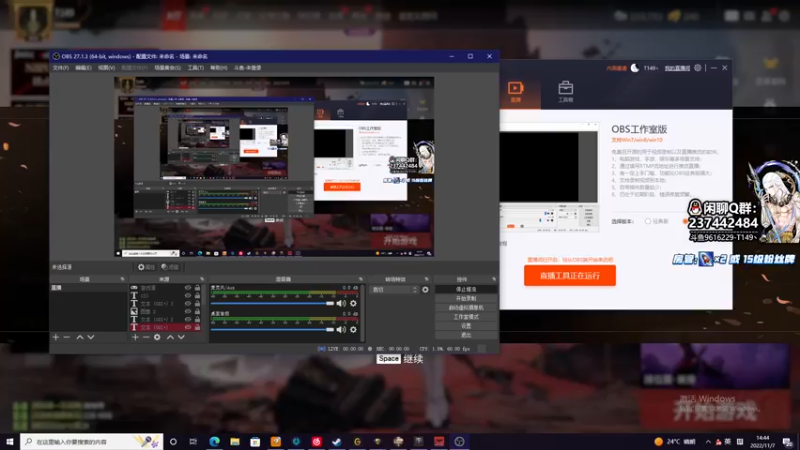Show hidden system tray icons chevron
The width and height of the screenshot is (800, 450).
click(708, 441)
